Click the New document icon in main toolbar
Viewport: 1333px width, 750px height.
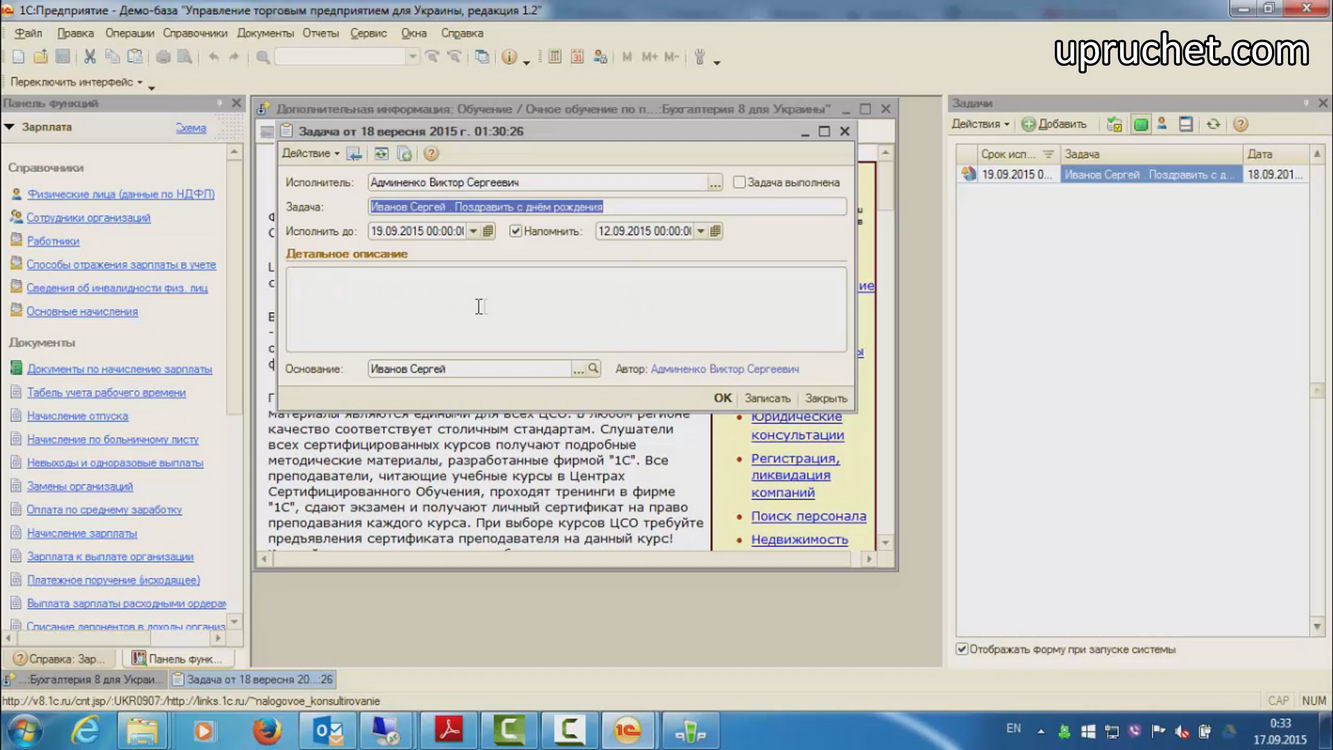(18, 57)
